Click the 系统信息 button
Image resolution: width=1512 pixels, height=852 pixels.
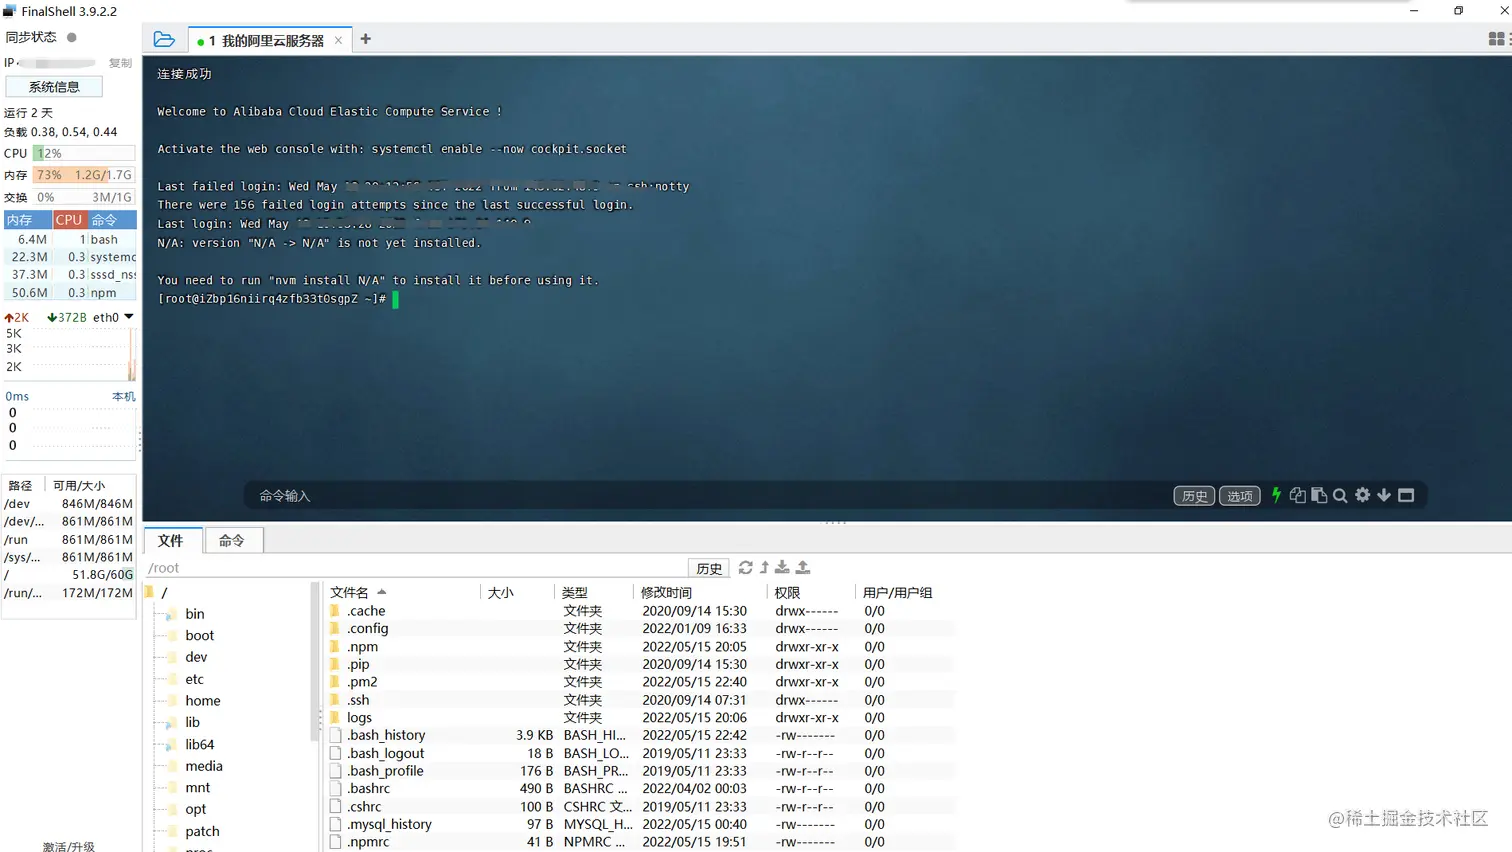click(54, 87)
